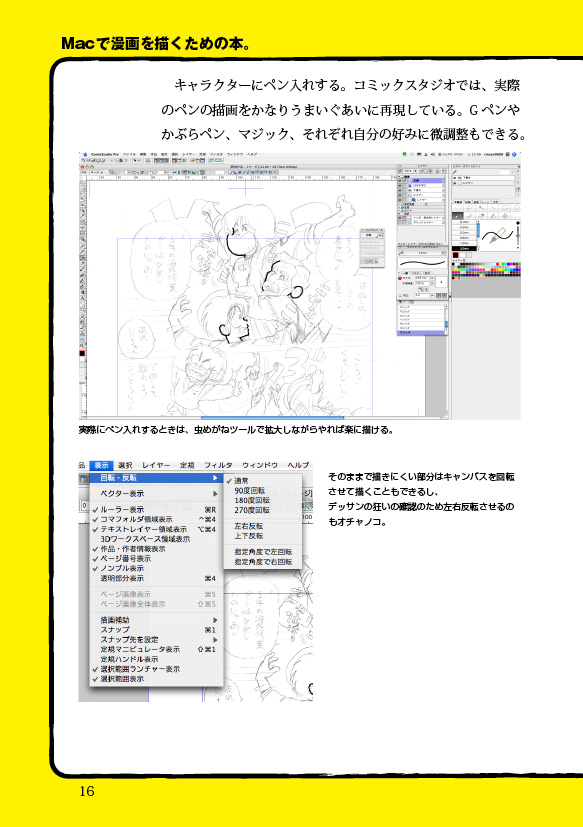
Task: Open the レイヤー menu in the menu bar
Action: tap(156, 465)
